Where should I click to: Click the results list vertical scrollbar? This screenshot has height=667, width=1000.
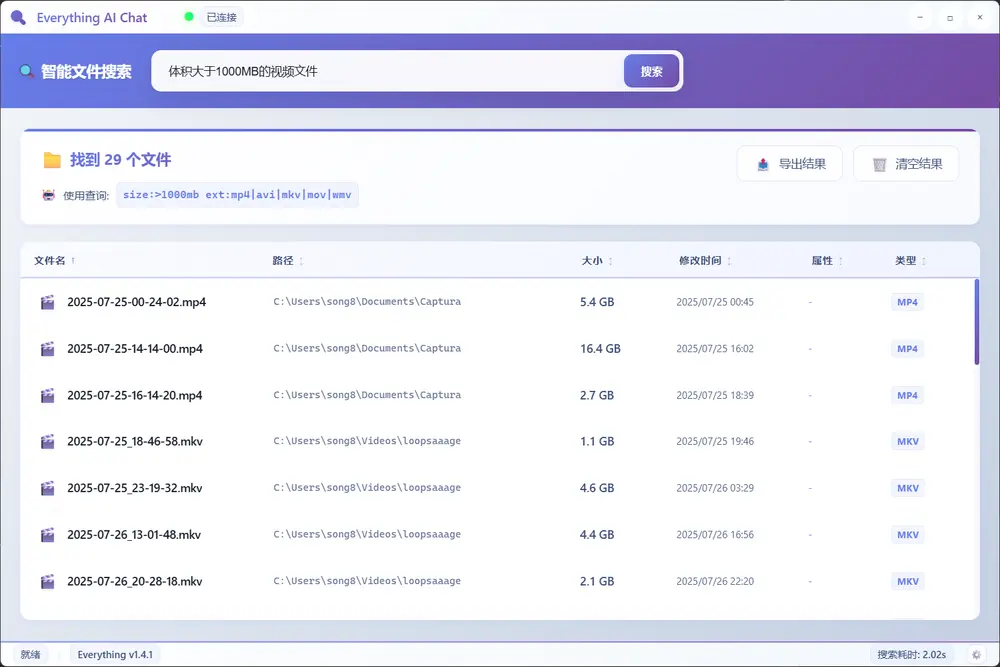[976, 322]
